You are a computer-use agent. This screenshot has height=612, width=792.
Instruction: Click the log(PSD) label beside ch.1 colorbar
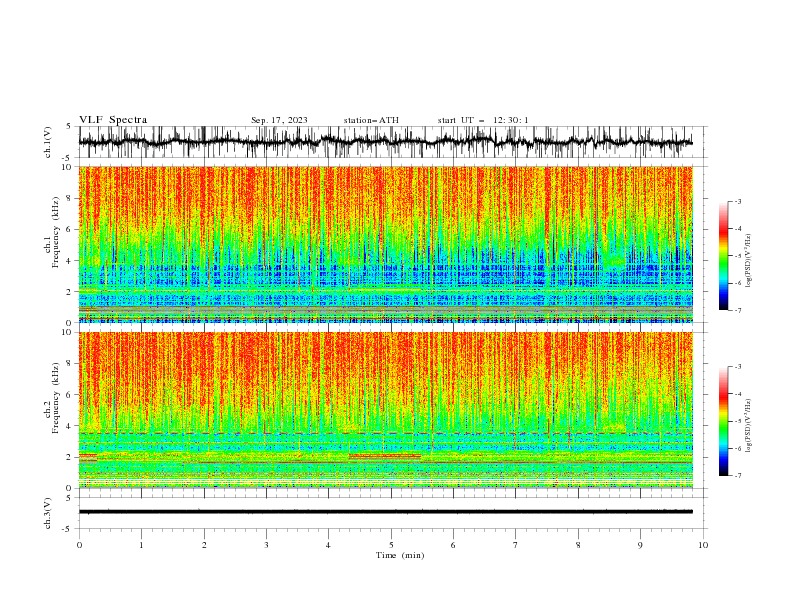click(x=749, y=261)
